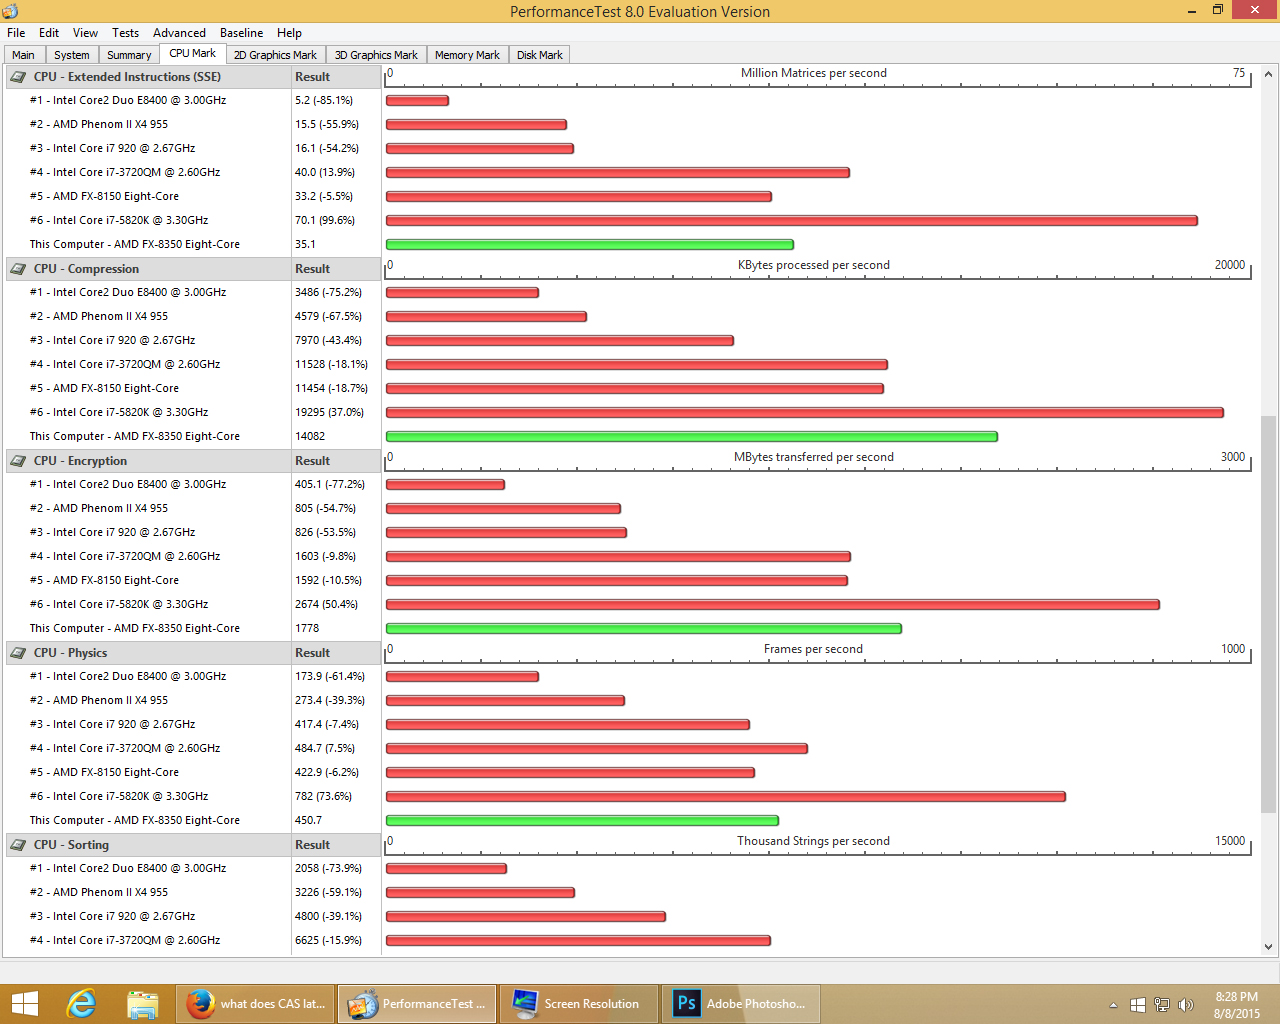Select the Sorting row for Intel Core2 Duo E8400
Screen dimensions: 1280x1024
coord(128,868)
